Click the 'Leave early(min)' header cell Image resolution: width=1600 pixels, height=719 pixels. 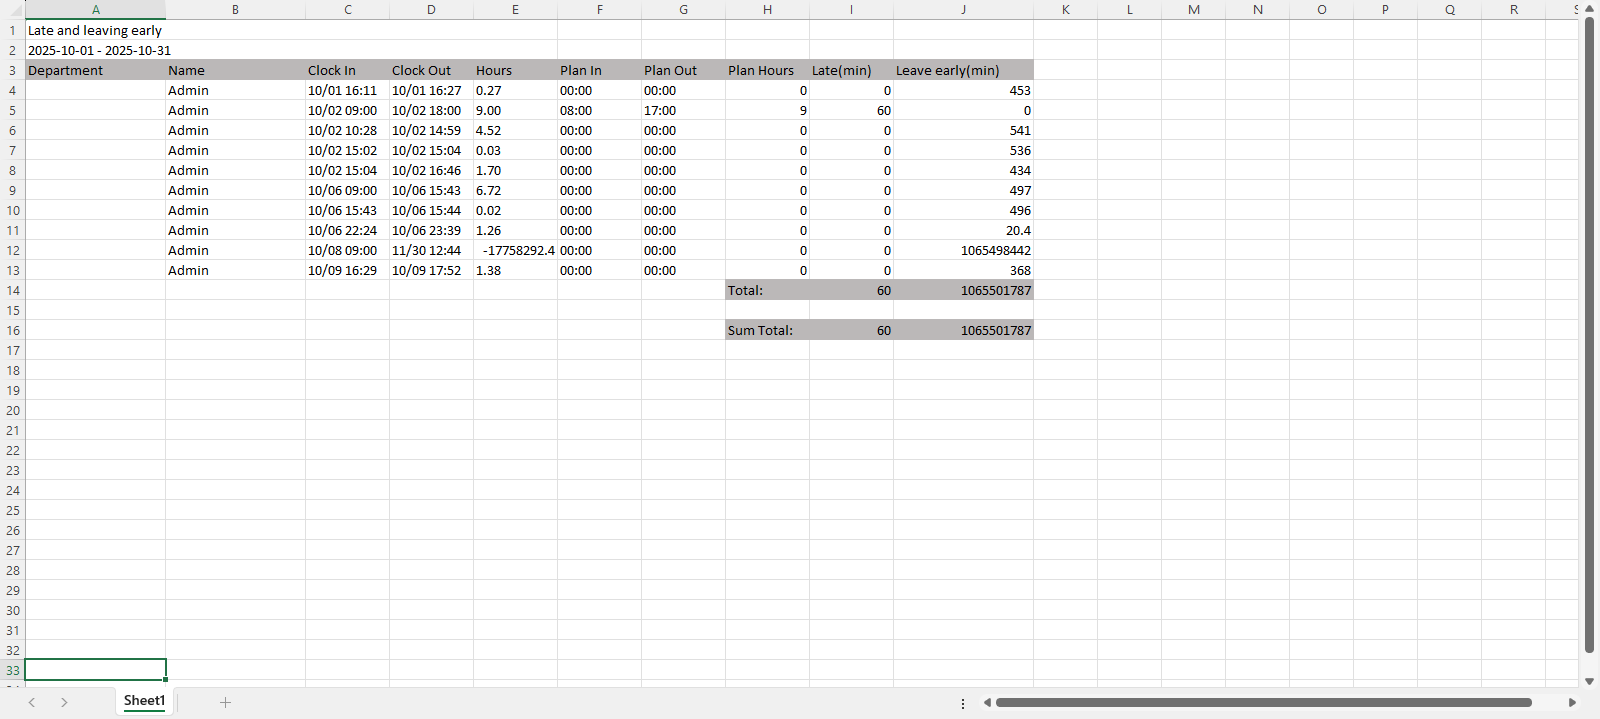tap(962, 71)
